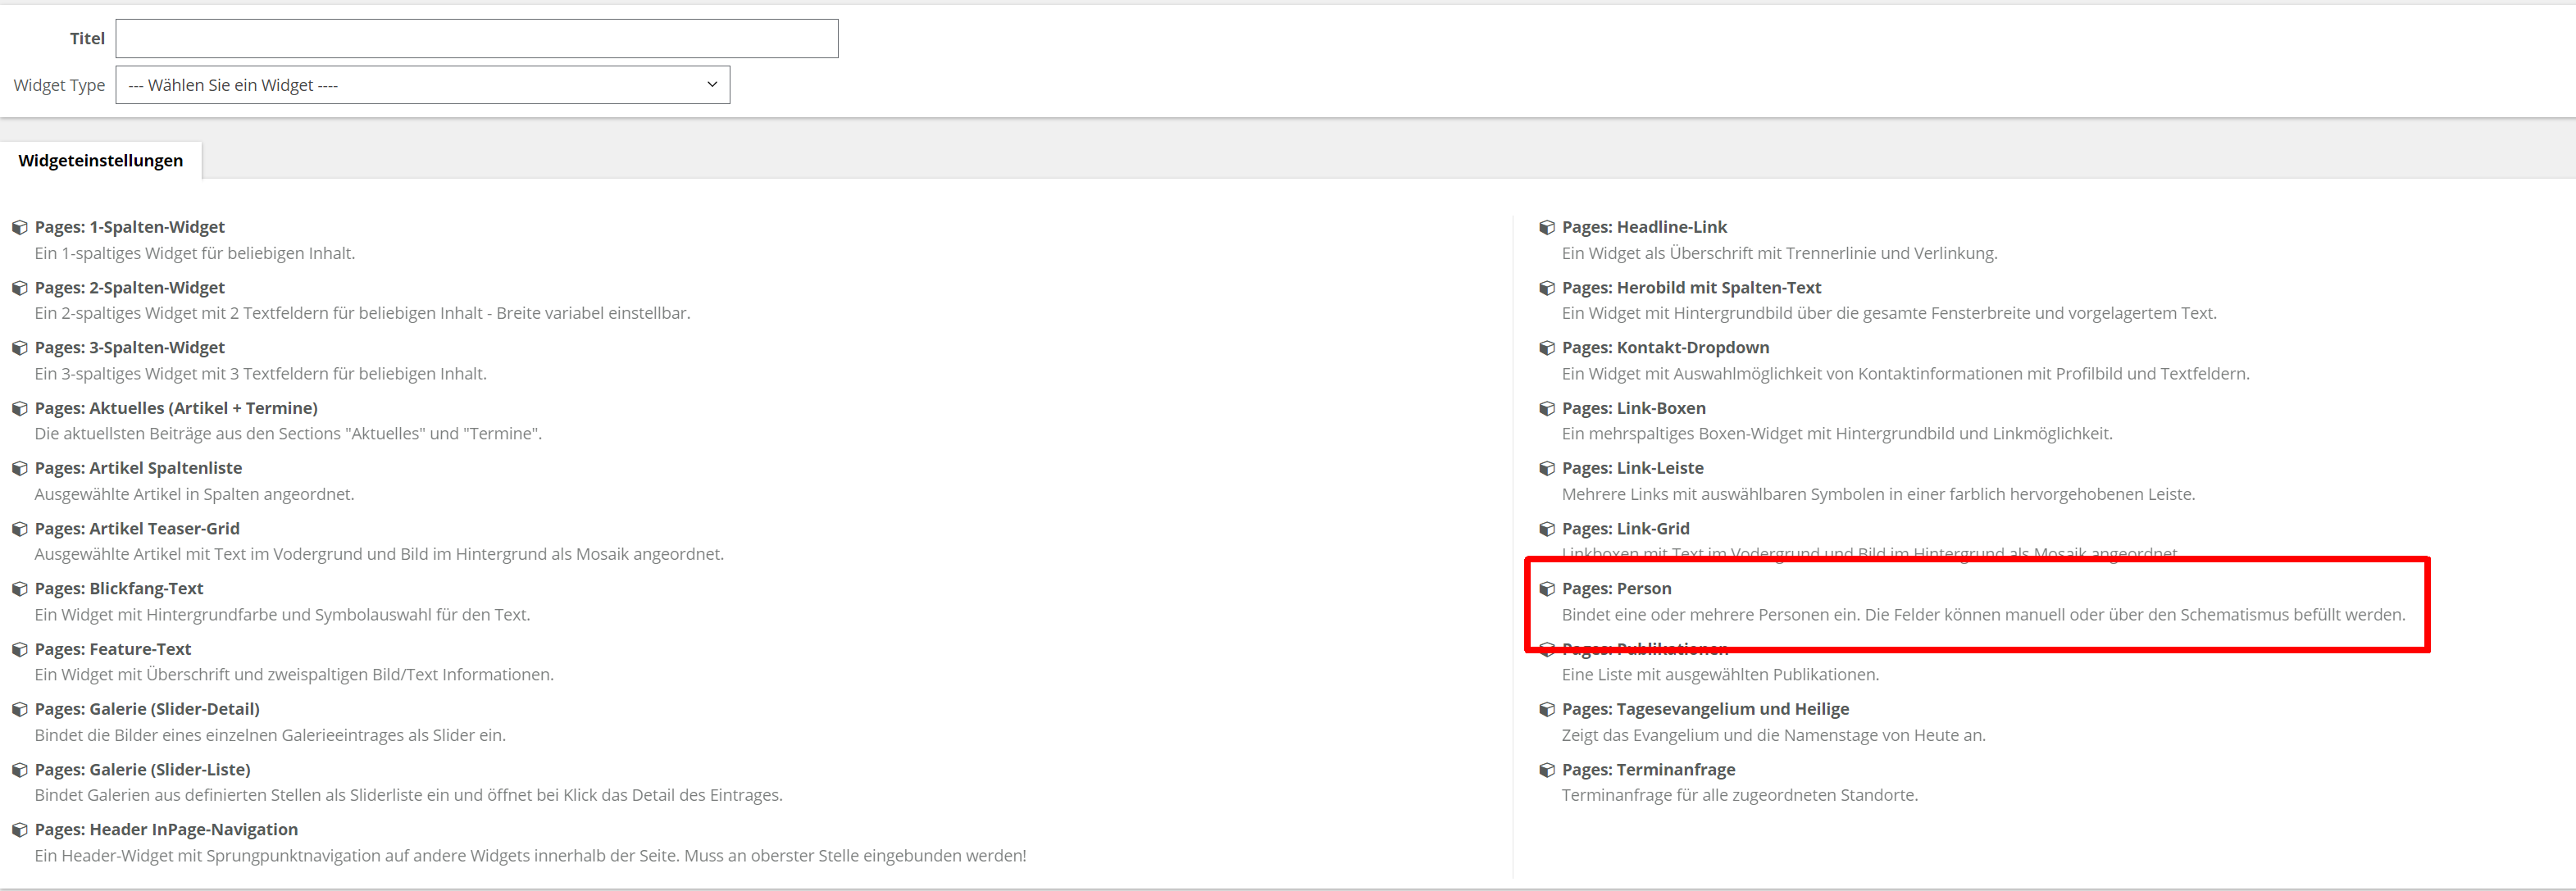Open the Widget Type dropdown

pos(421,85)
